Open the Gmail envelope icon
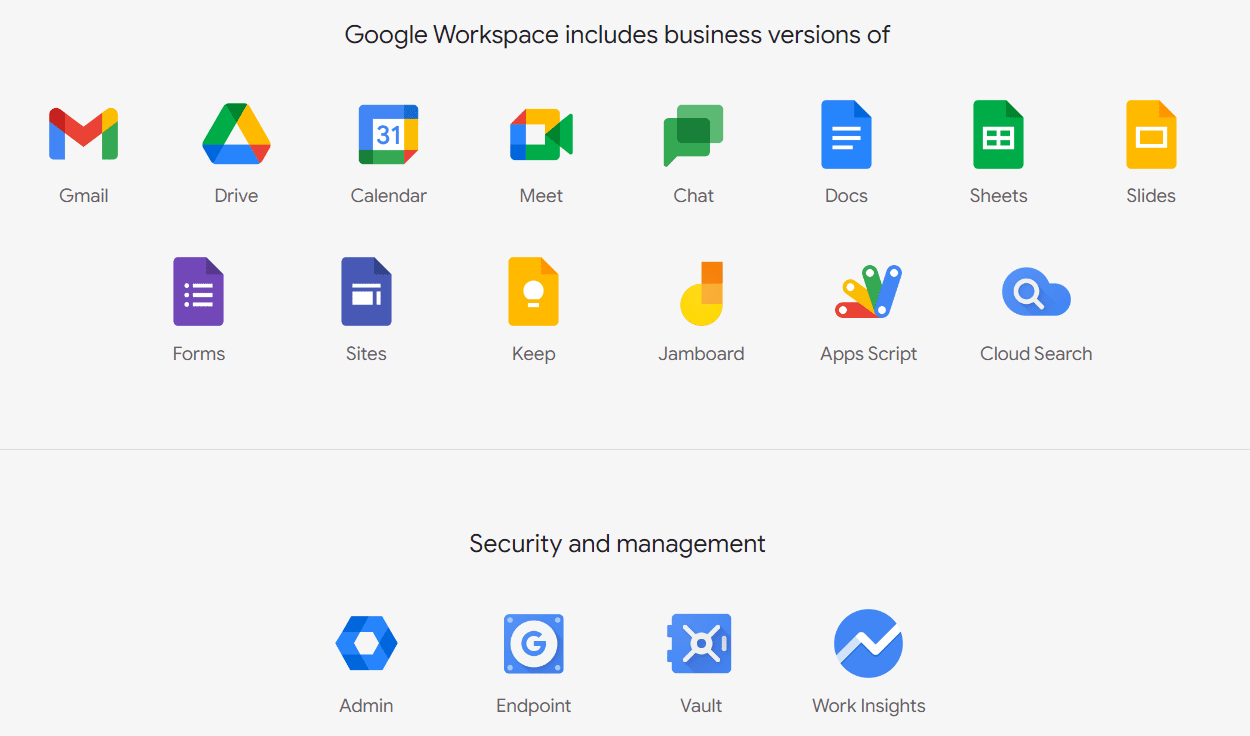The width and height of the screenshot is (1250, 736). [x=84, y=134]
